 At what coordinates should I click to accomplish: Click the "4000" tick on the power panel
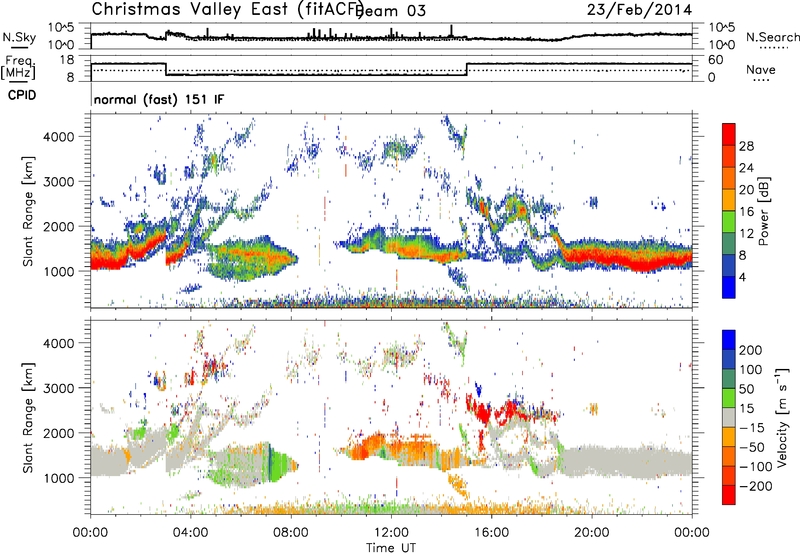pos(59,137)
